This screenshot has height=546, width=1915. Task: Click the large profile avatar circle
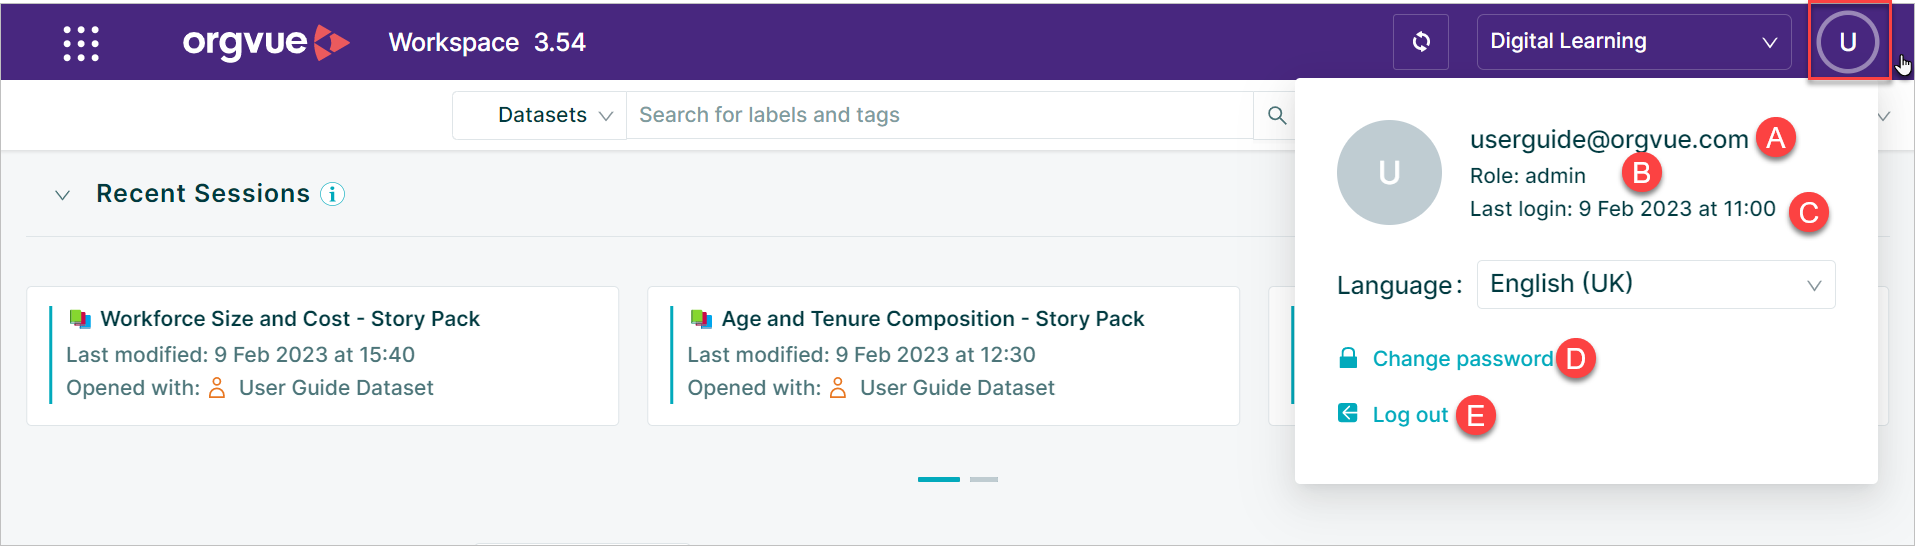[1389, 173]
